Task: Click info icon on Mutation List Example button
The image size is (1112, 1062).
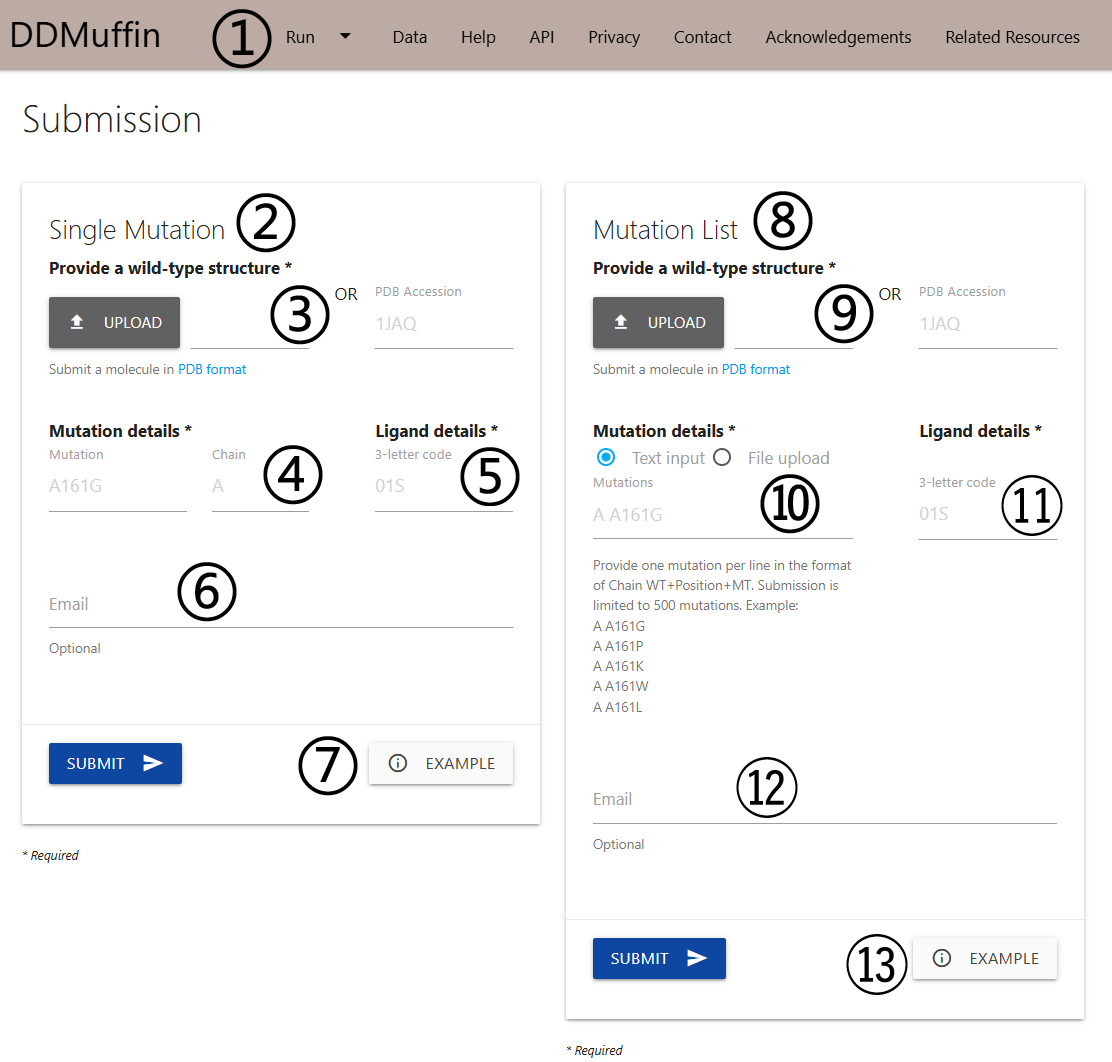Action: click(x=941, y=958)
